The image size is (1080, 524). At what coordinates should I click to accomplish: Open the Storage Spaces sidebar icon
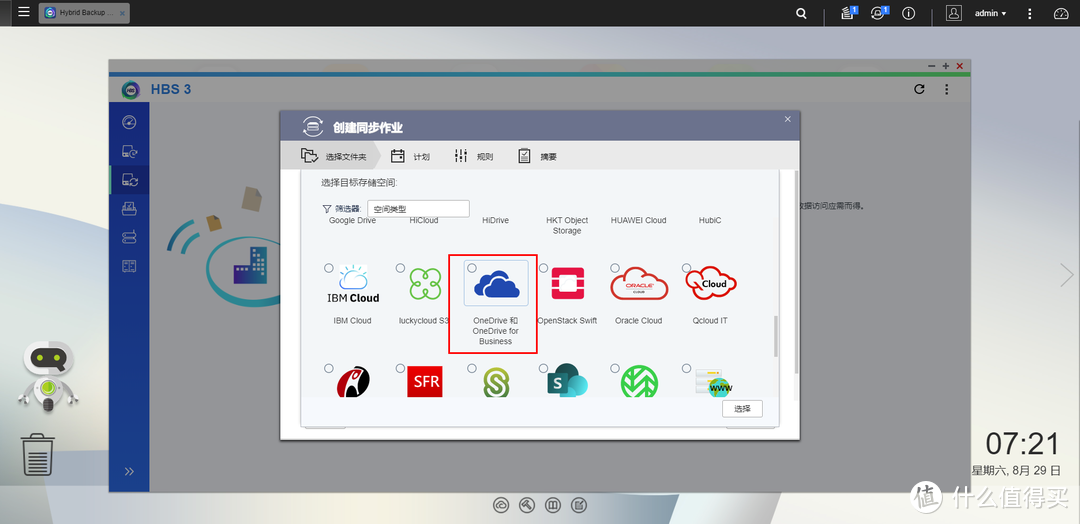129,237
